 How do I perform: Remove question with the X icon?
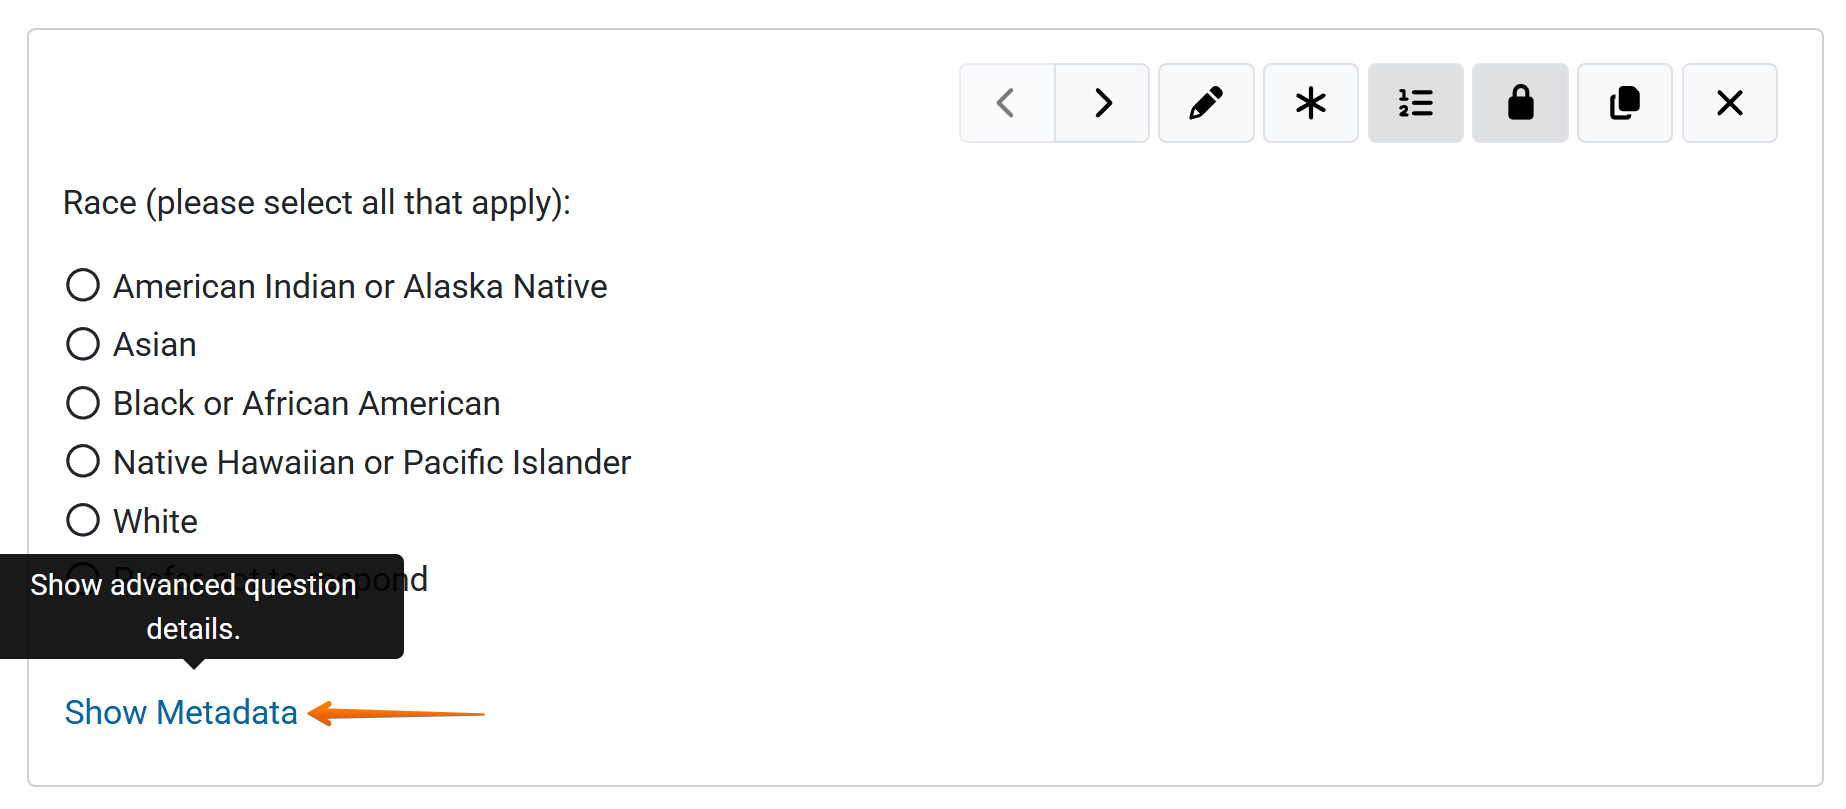pos(1729,103)
